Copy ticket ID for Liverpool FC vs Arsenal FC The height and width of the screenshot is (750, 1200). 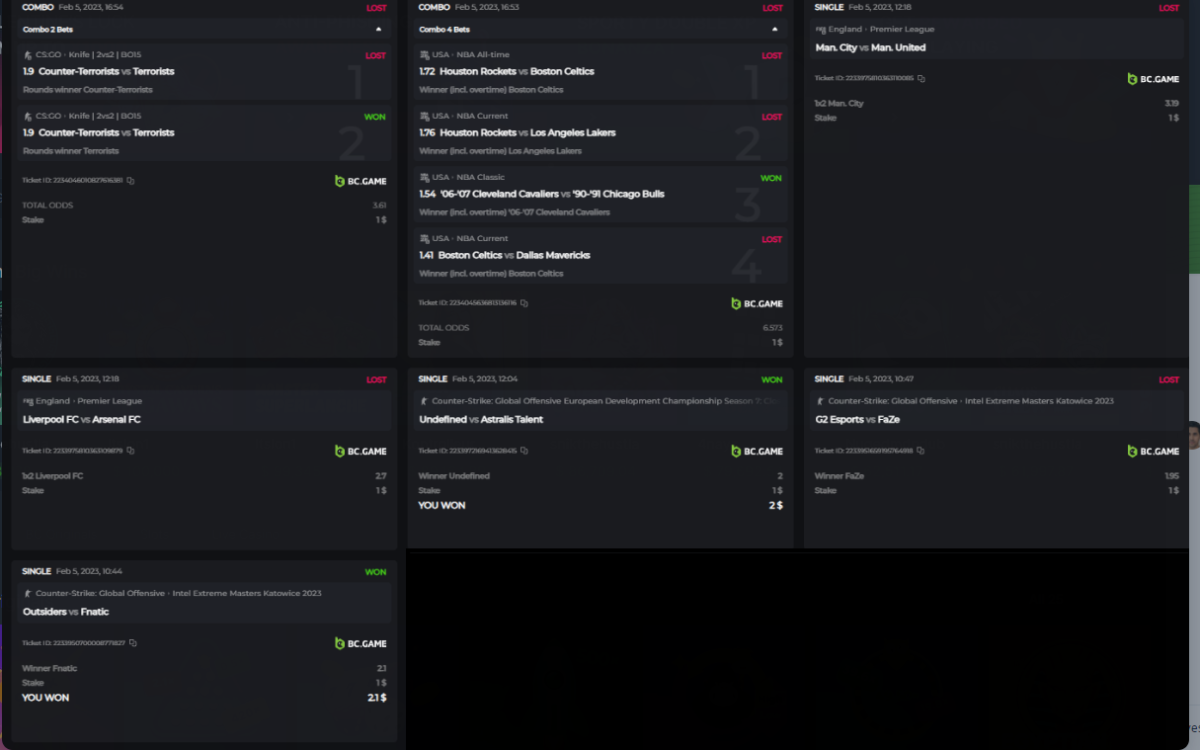coord(131,451)
